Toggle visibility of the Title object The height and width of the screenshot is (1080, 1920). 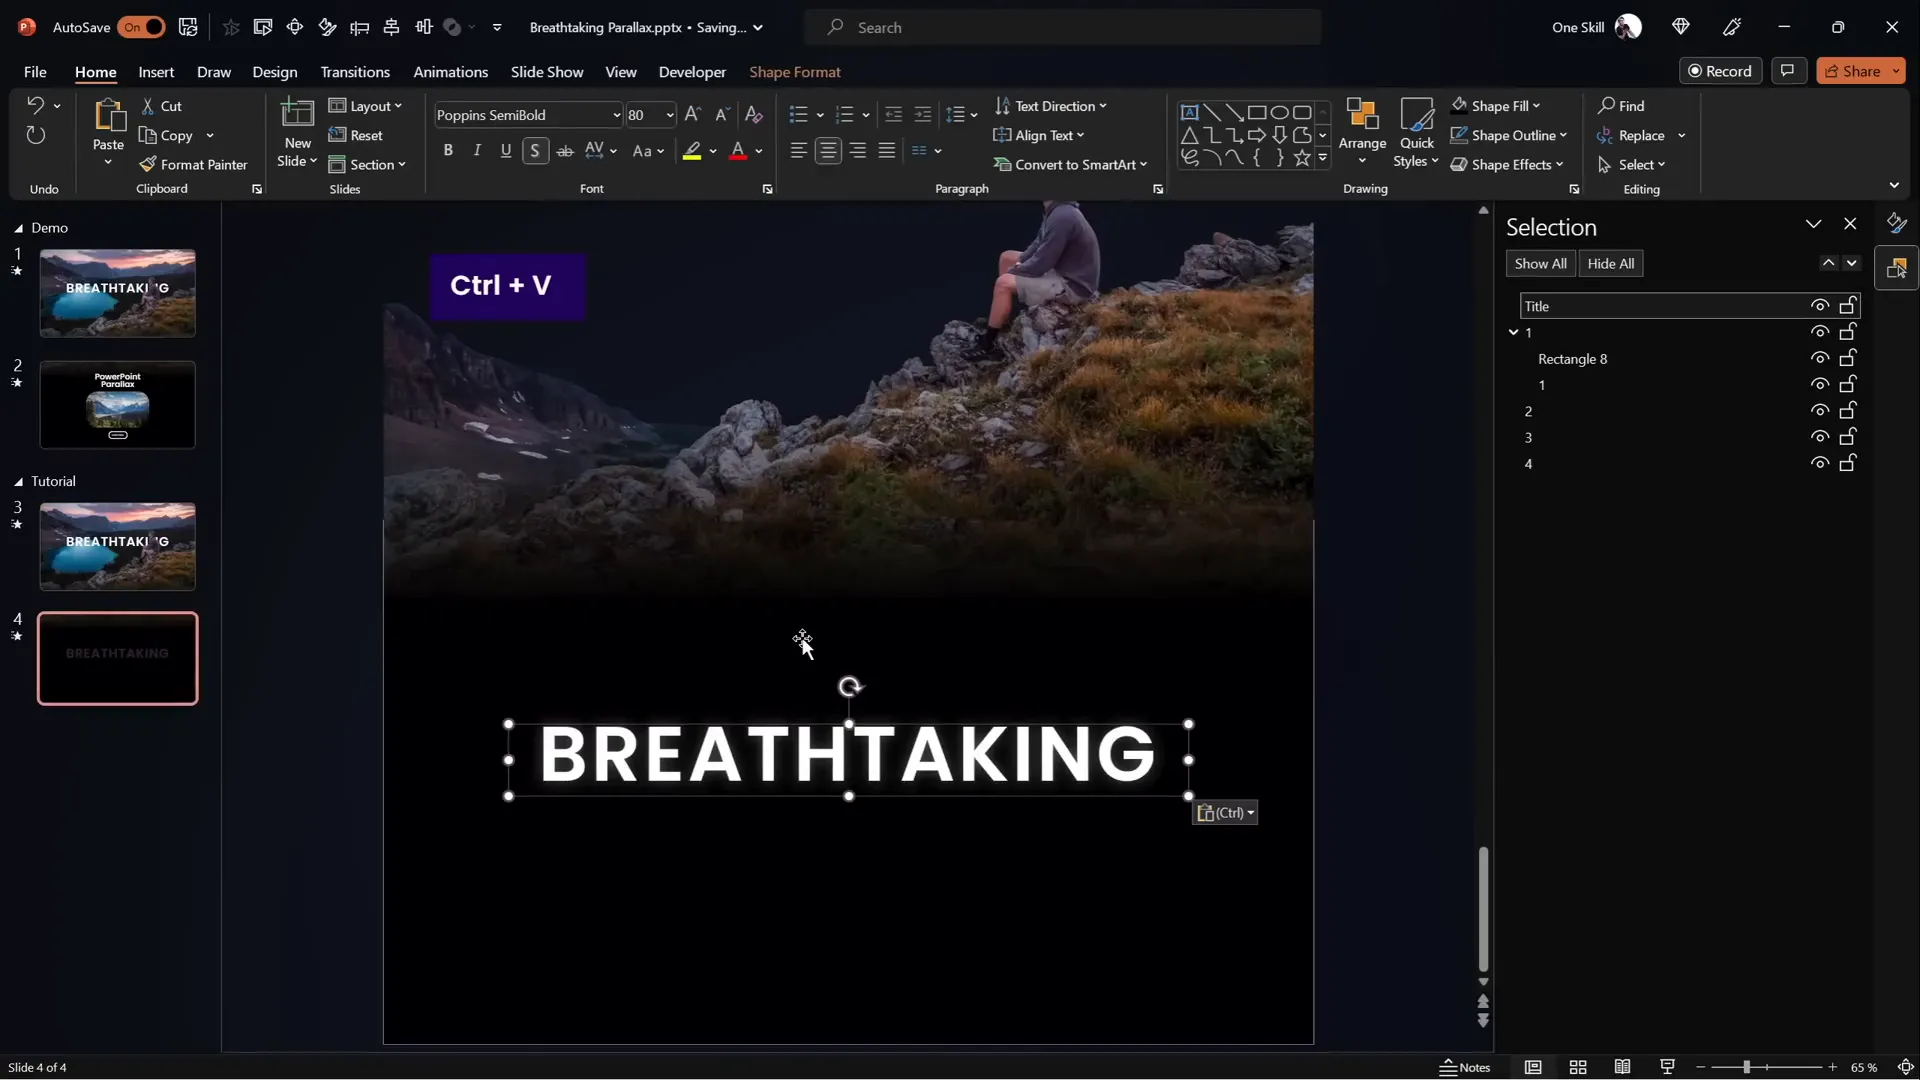[1820, 305]
